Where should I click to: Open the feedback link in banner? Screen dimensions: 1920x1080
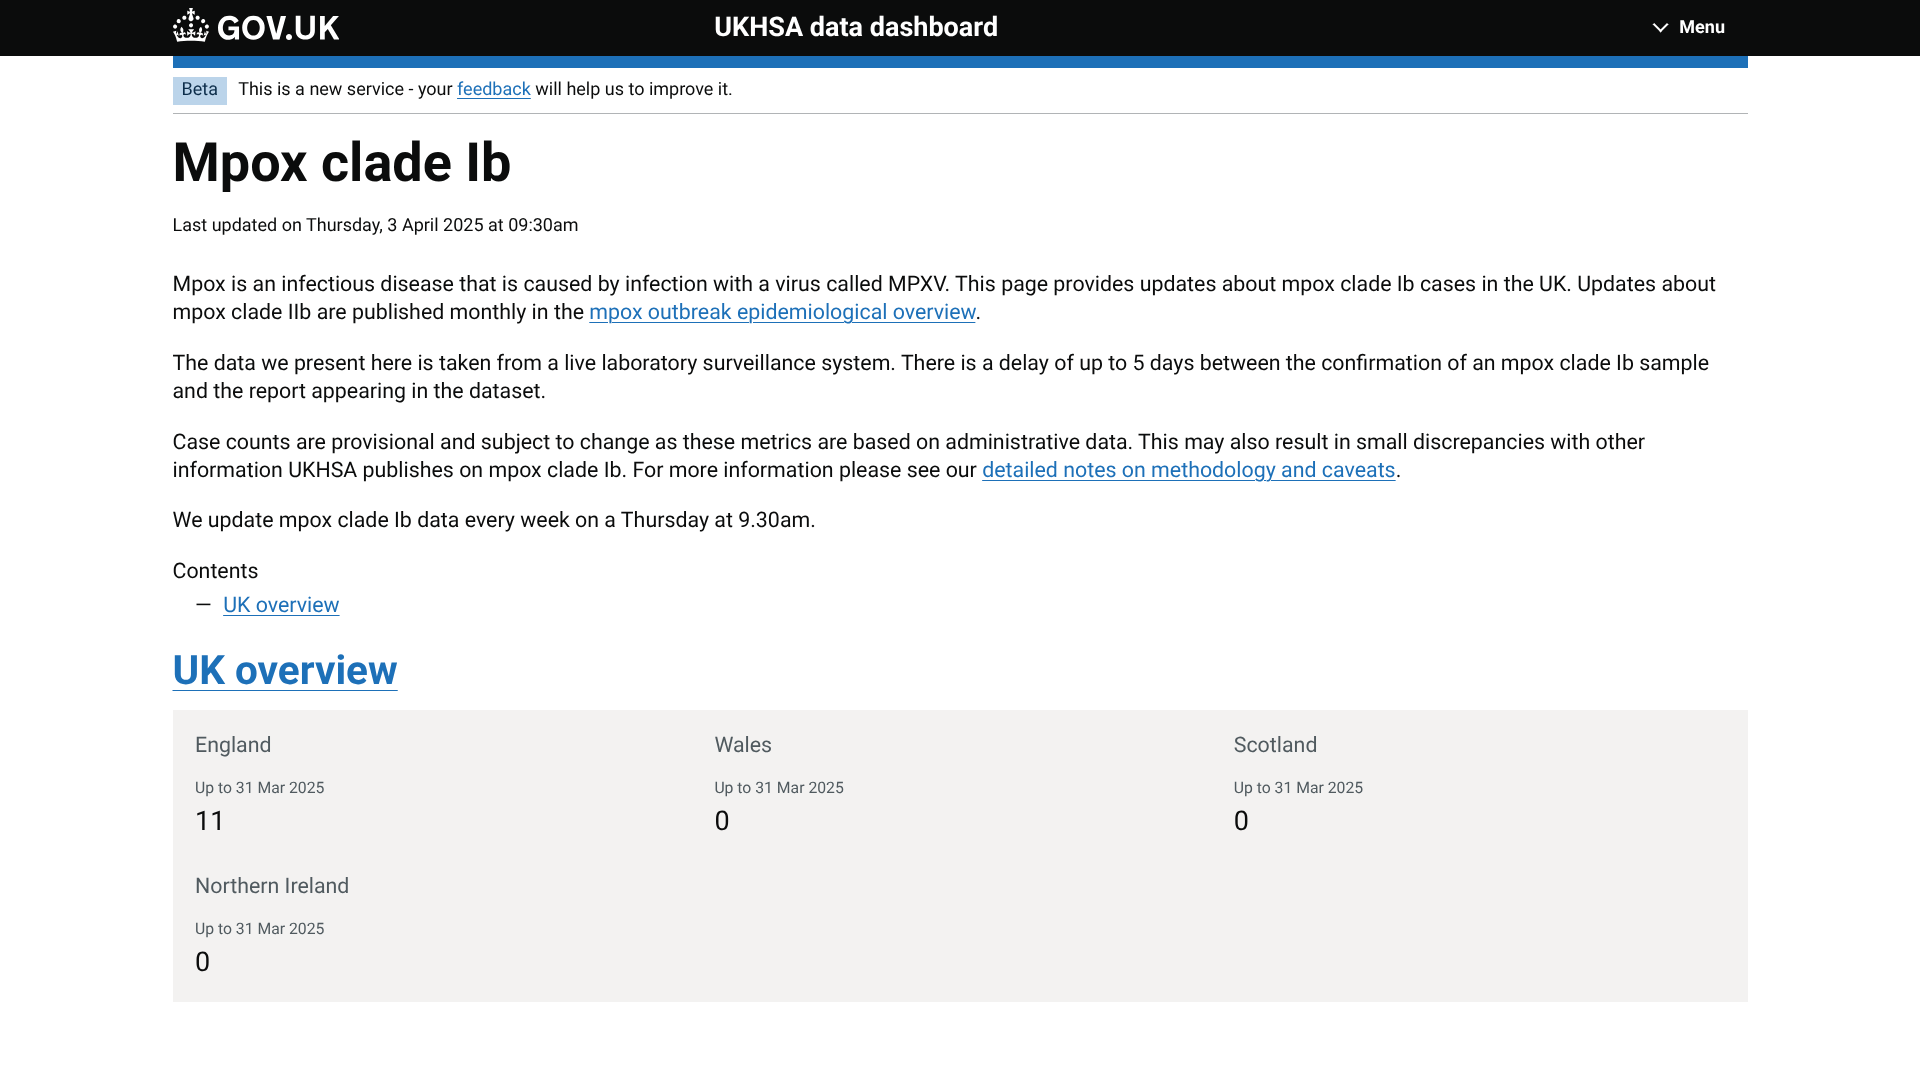click(x=493, y=90)
